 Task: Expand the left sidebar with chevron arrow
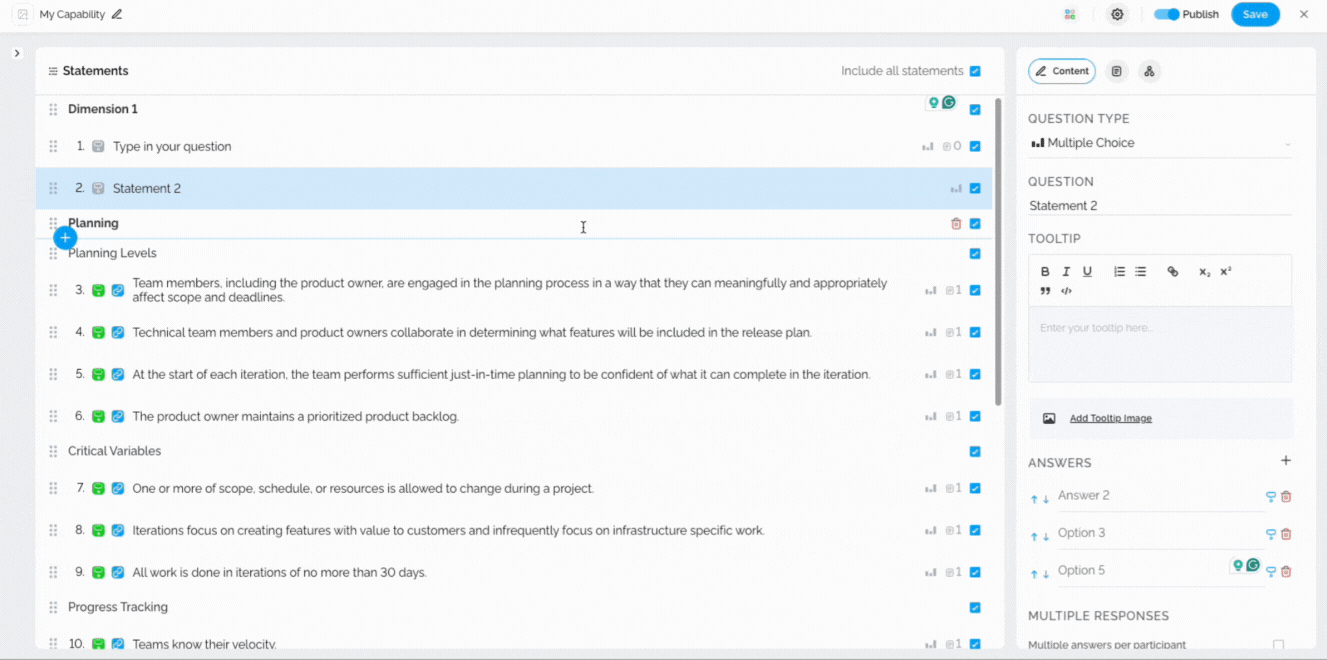point(17,53)
